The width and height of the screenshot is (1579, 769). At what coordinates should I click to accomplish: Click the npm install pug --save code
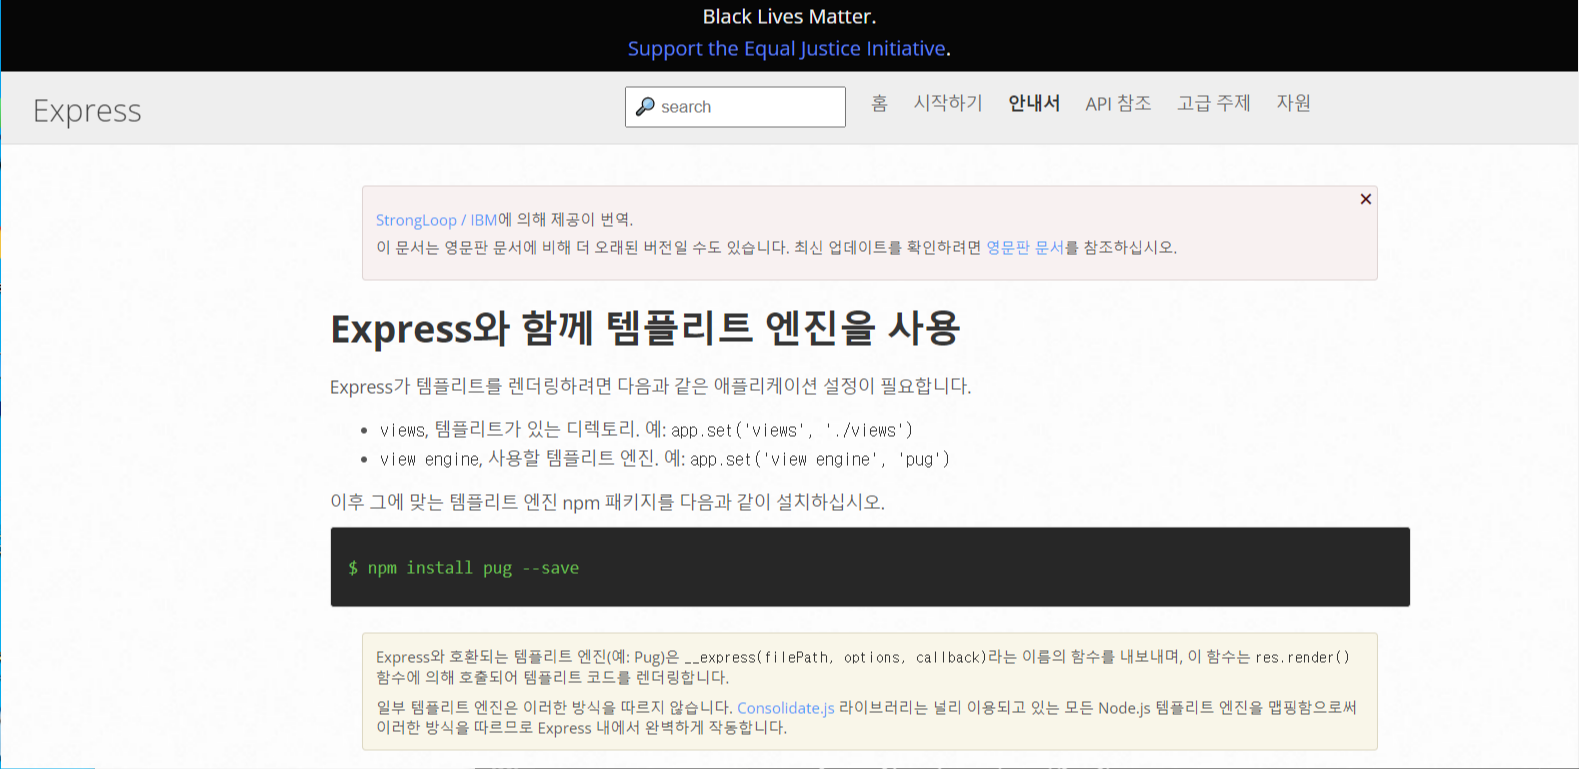pyautogui.click(x=463, y=568)
